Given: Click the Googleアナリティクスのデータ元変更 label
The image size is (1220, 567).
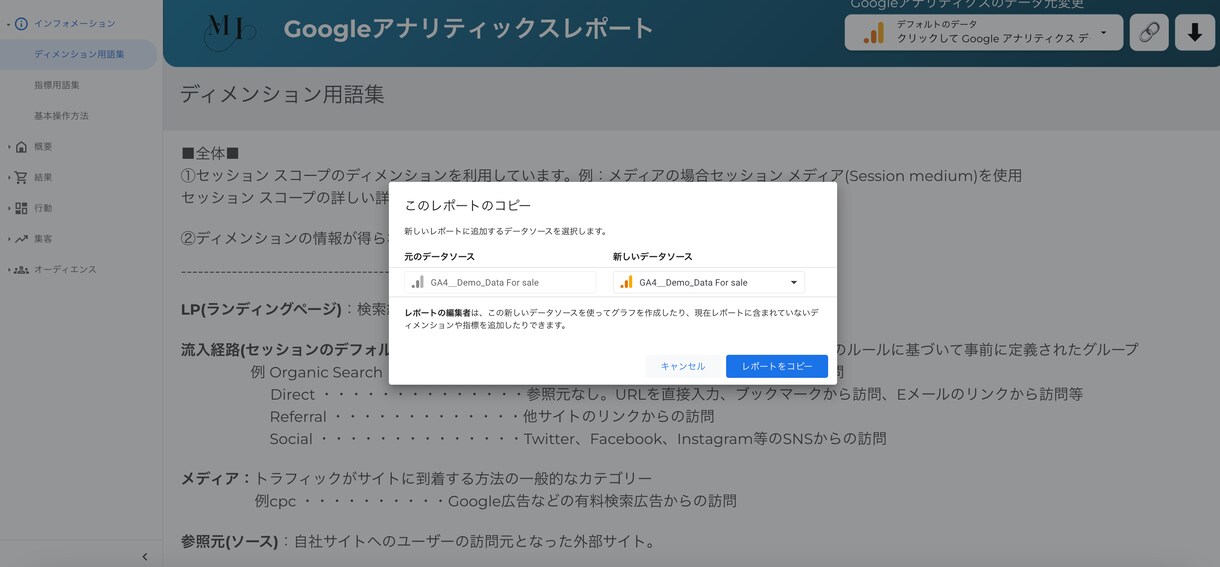Looking at the screenshot, I should point(967,5).
